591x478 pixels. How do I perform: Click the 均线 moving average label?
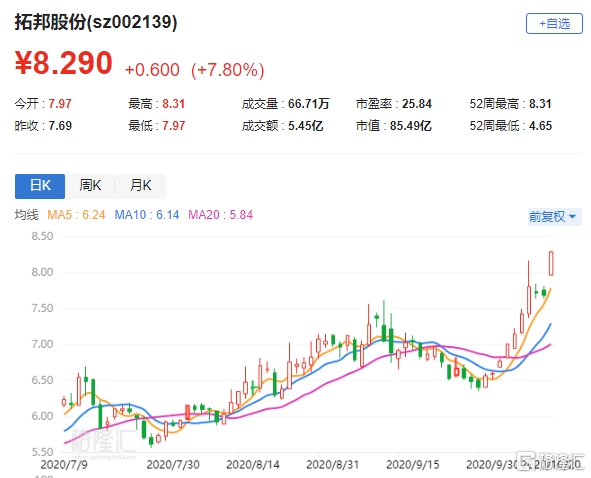(26, 215)
